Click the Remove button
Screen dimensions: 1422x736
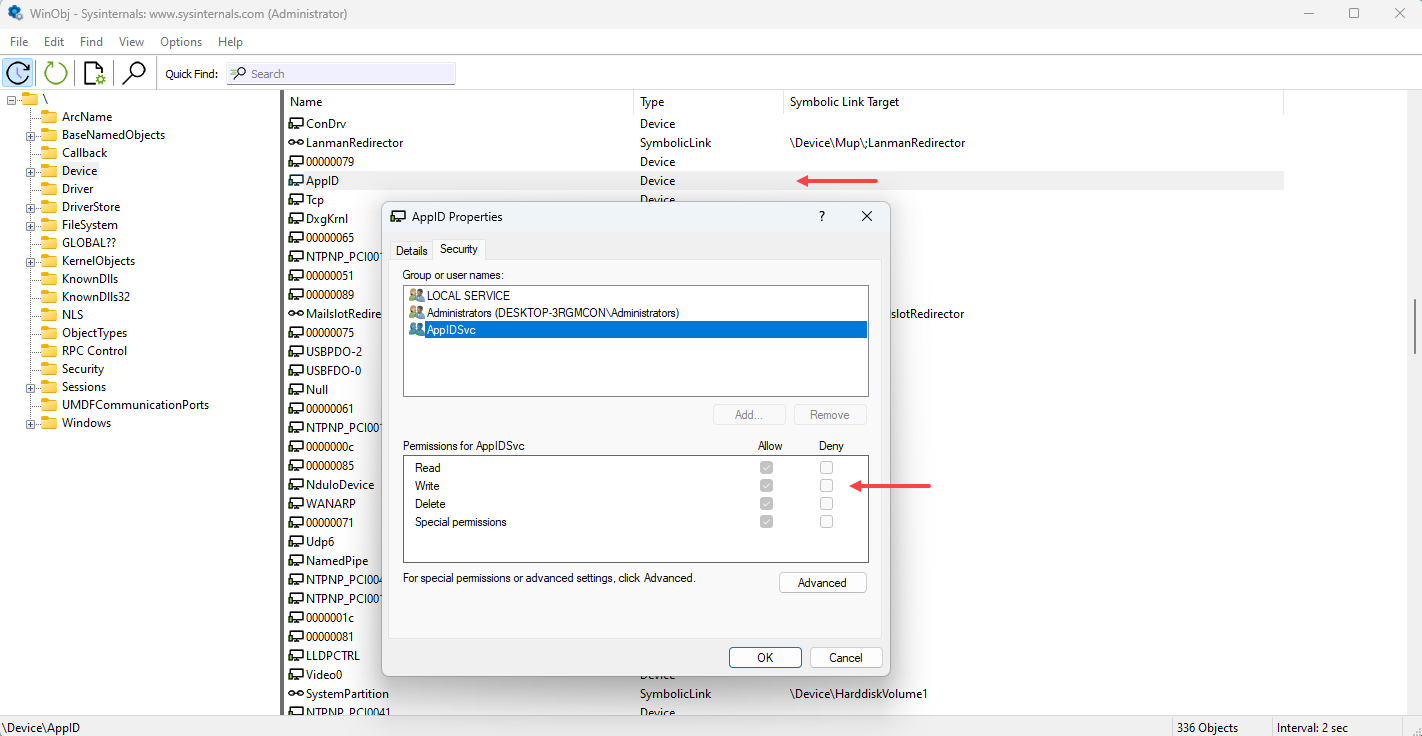tap(830, 415)
